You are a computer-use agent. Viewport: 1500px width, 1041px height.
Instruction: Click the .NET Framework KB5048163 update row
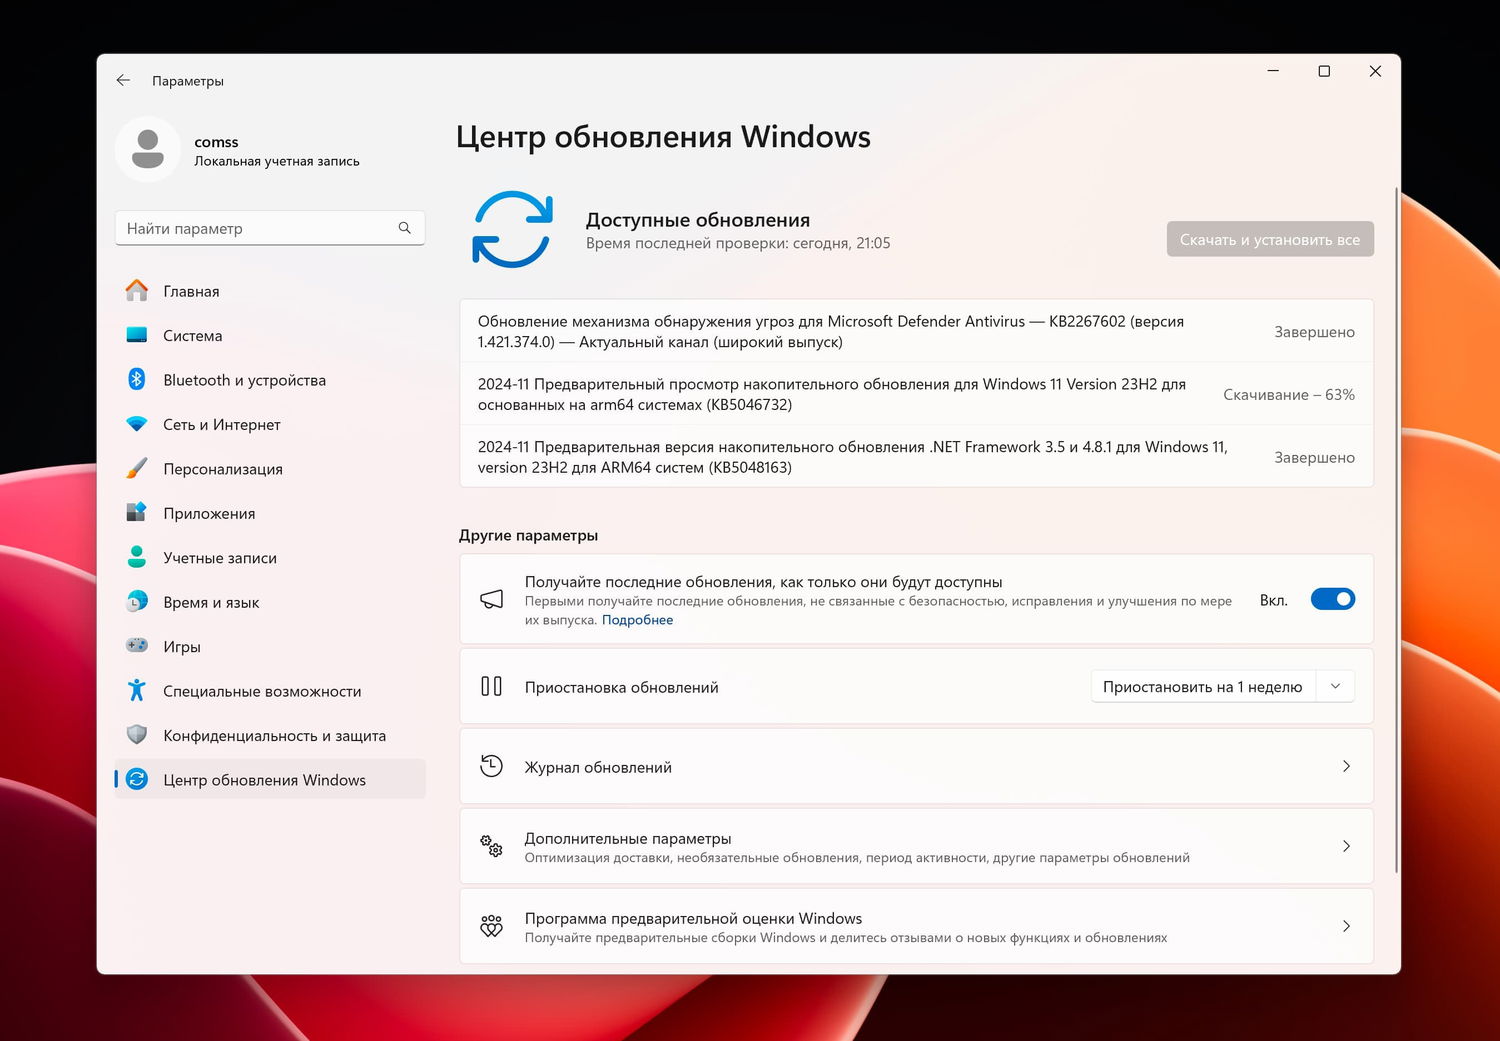click(x=916, y=457)
